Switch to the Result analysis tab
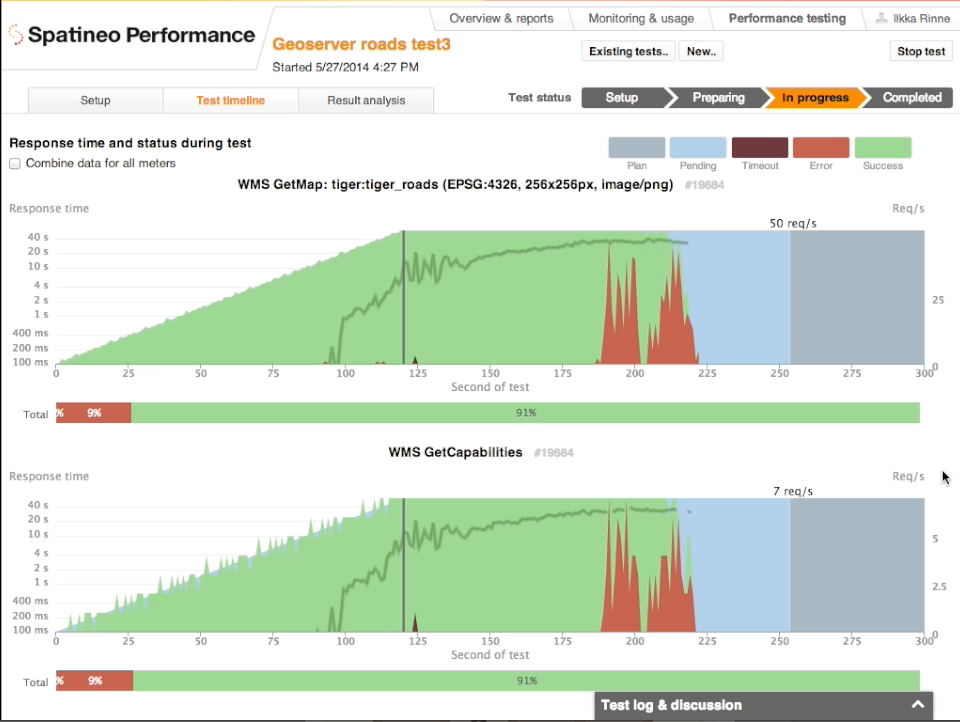 click(366, 100)
